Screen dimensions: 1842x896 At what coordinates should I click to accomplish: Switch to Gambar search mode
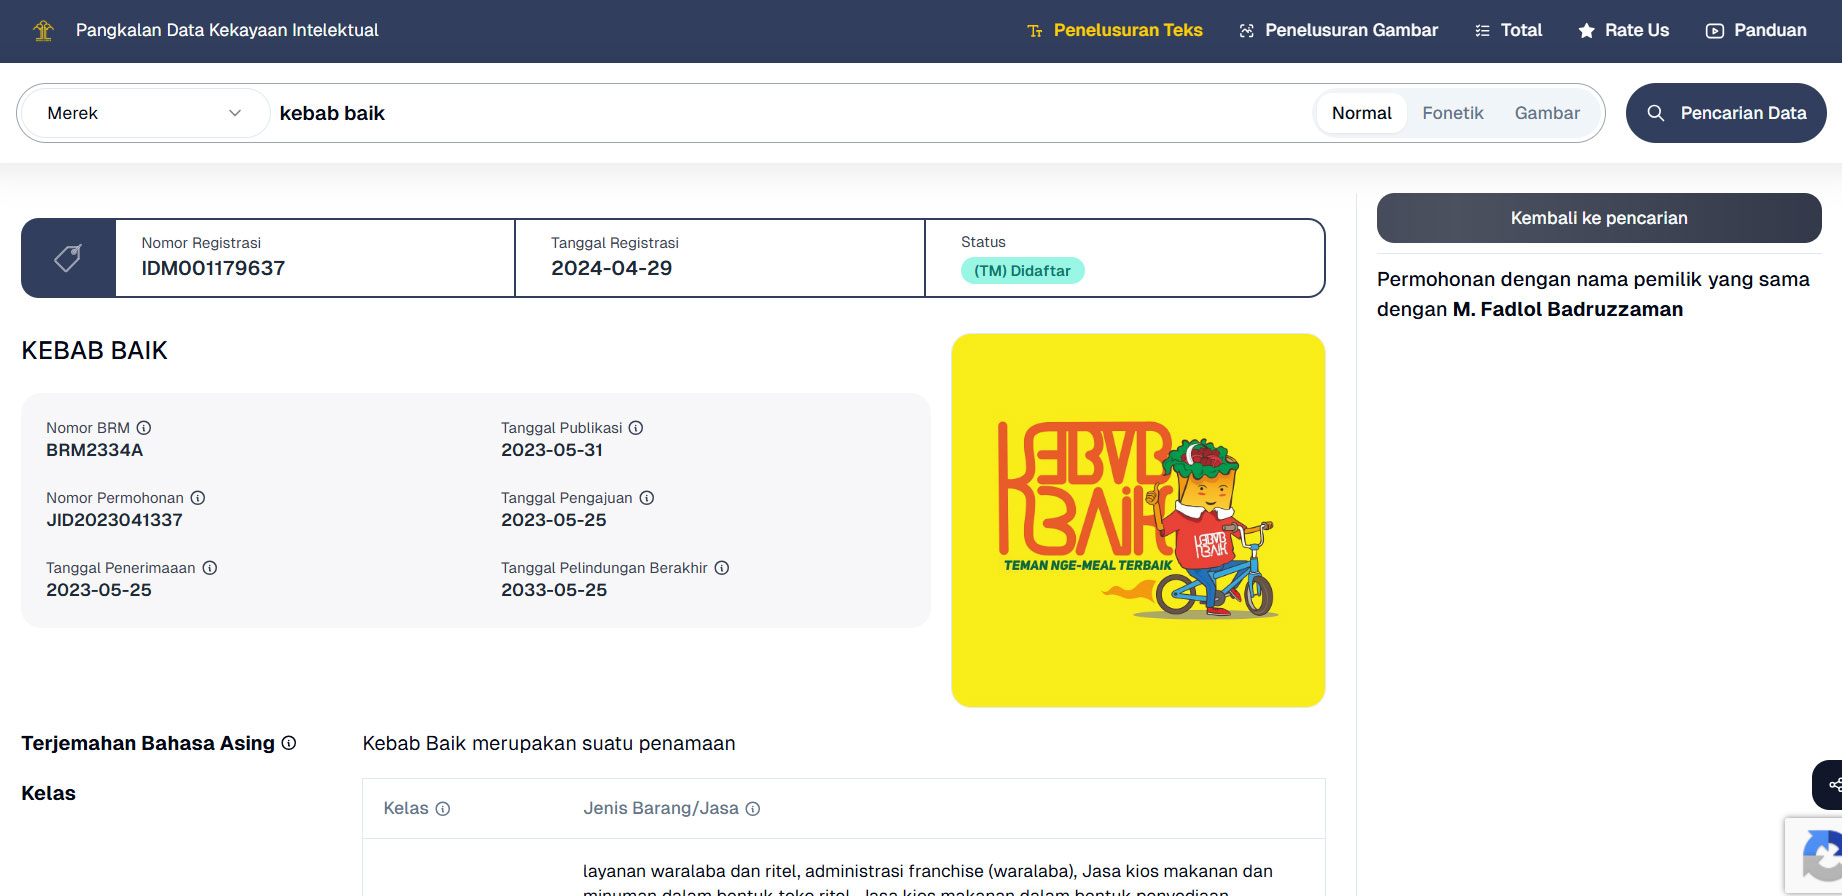[x=1547, y=113]
